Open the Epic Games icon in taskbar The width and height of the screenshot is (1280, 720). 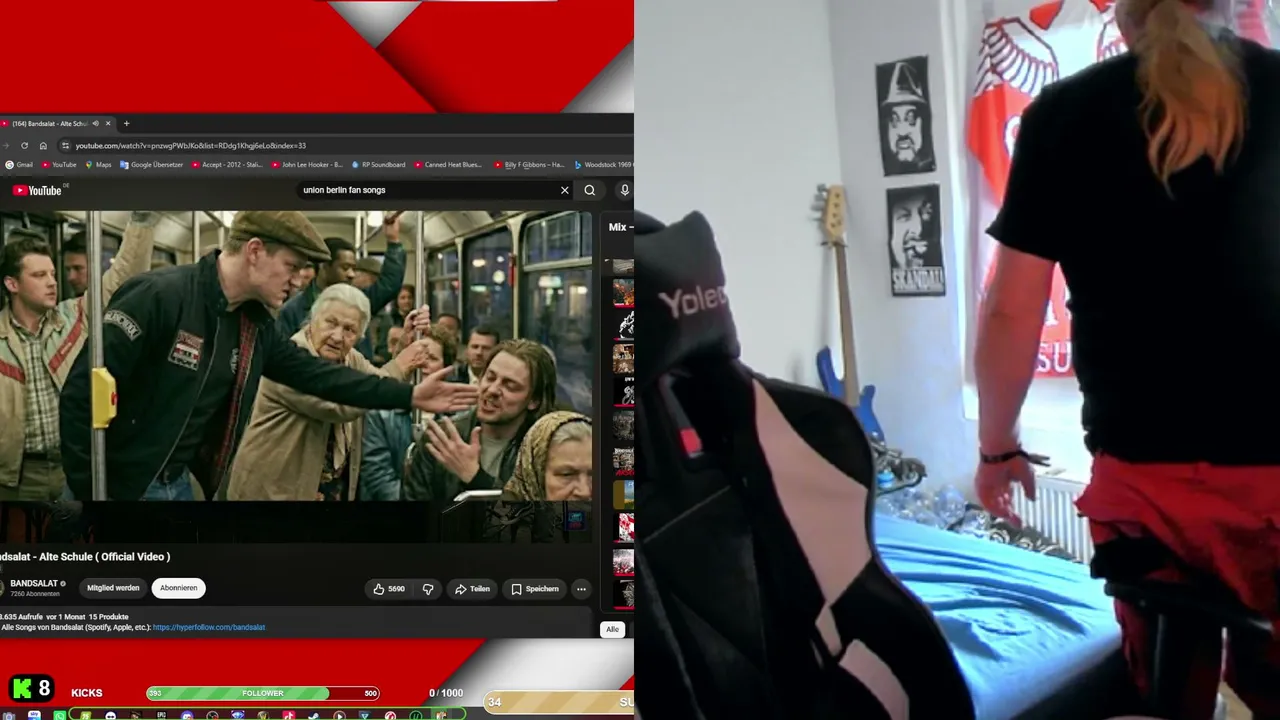point(161,715)
